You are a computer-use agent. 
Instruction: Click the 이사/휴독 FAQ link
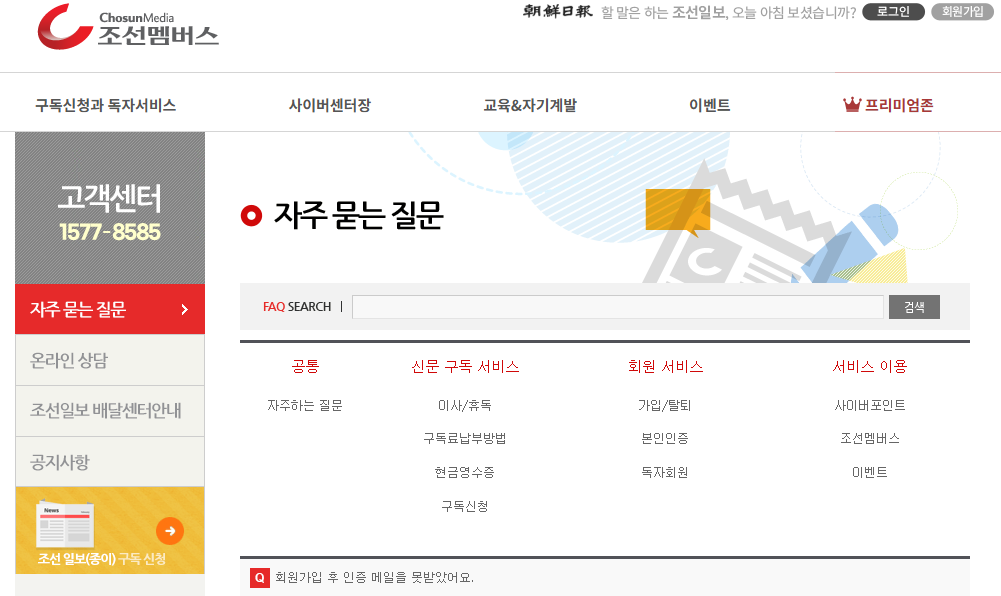[x=463, y=404]
